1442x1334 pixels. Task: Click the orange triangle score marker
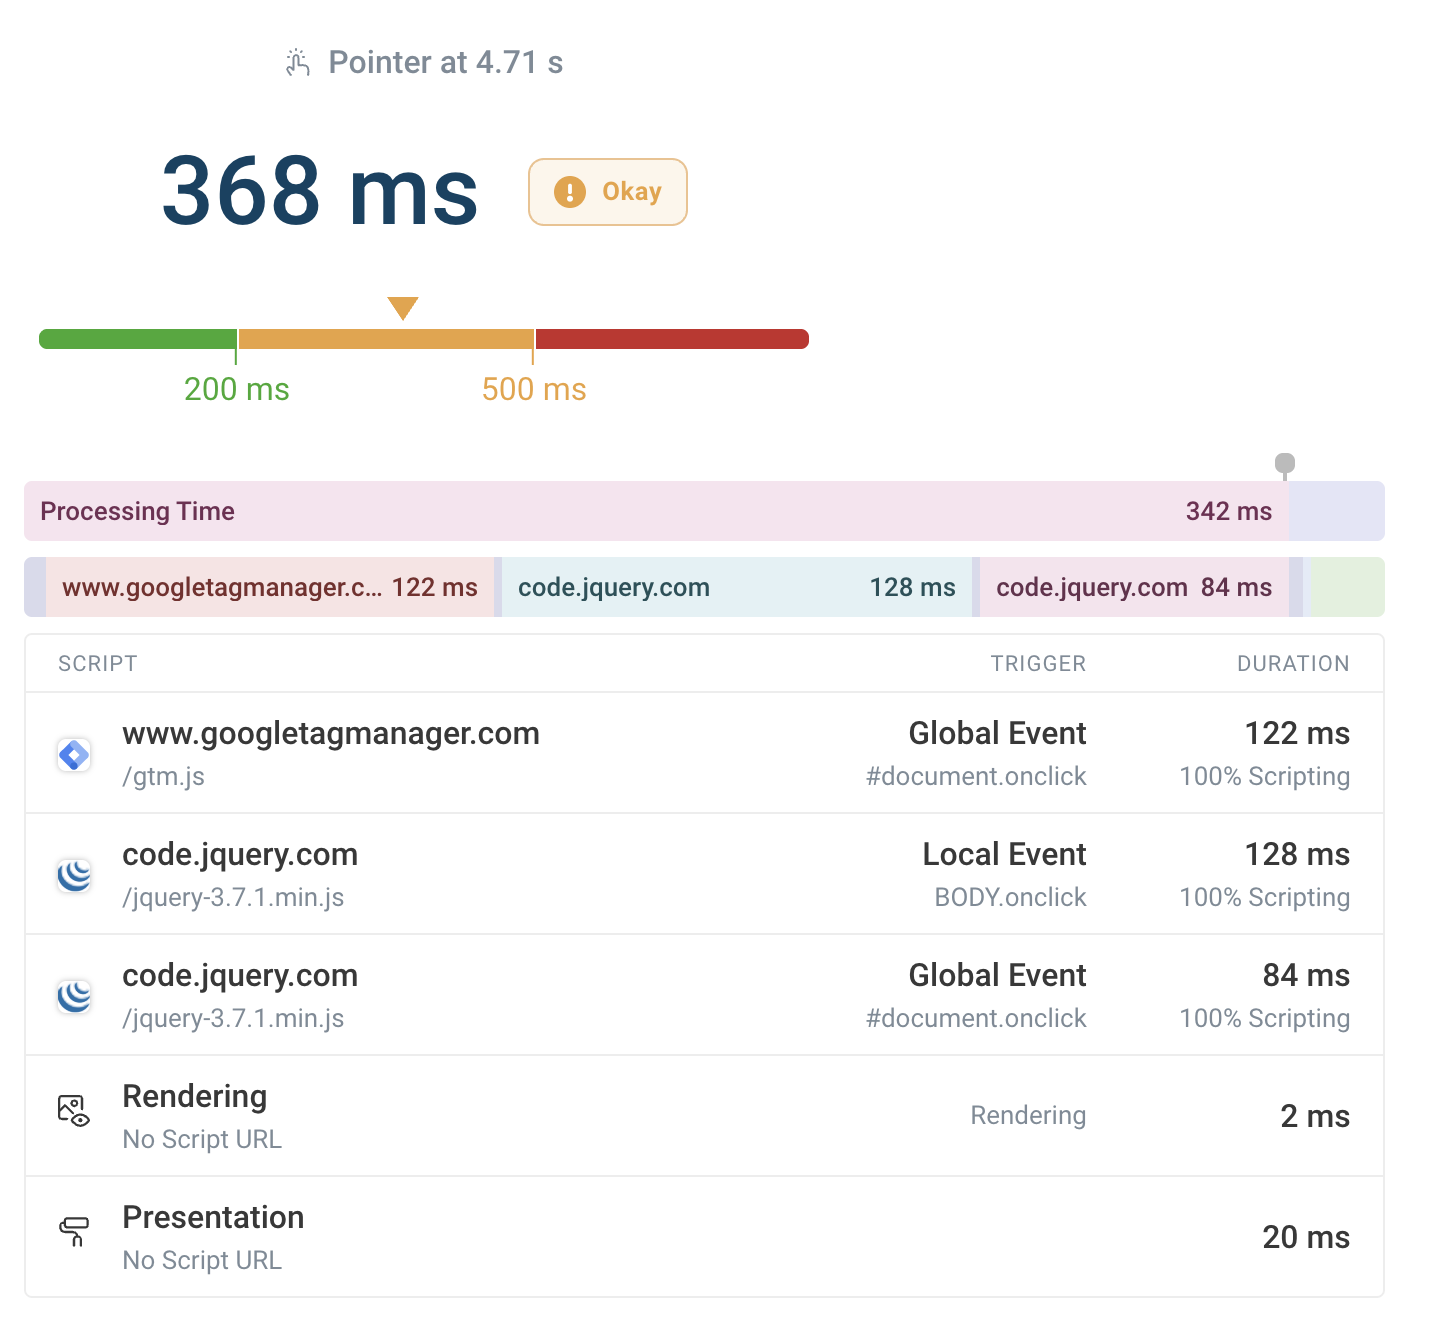click(x=402, y=307)
